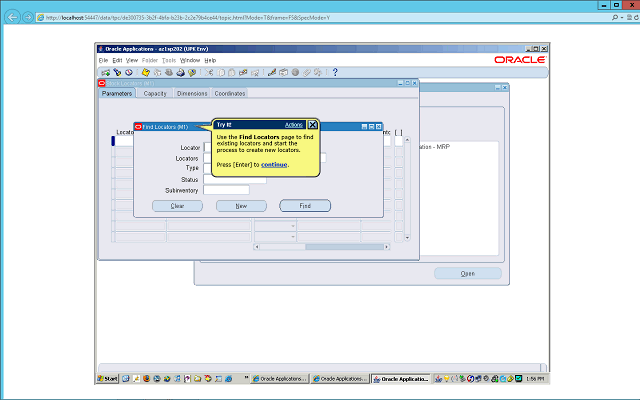Viewport: 640px width, 400px height.
Task: Click the Stock Locators scroll down arrow
Action: 407,238
